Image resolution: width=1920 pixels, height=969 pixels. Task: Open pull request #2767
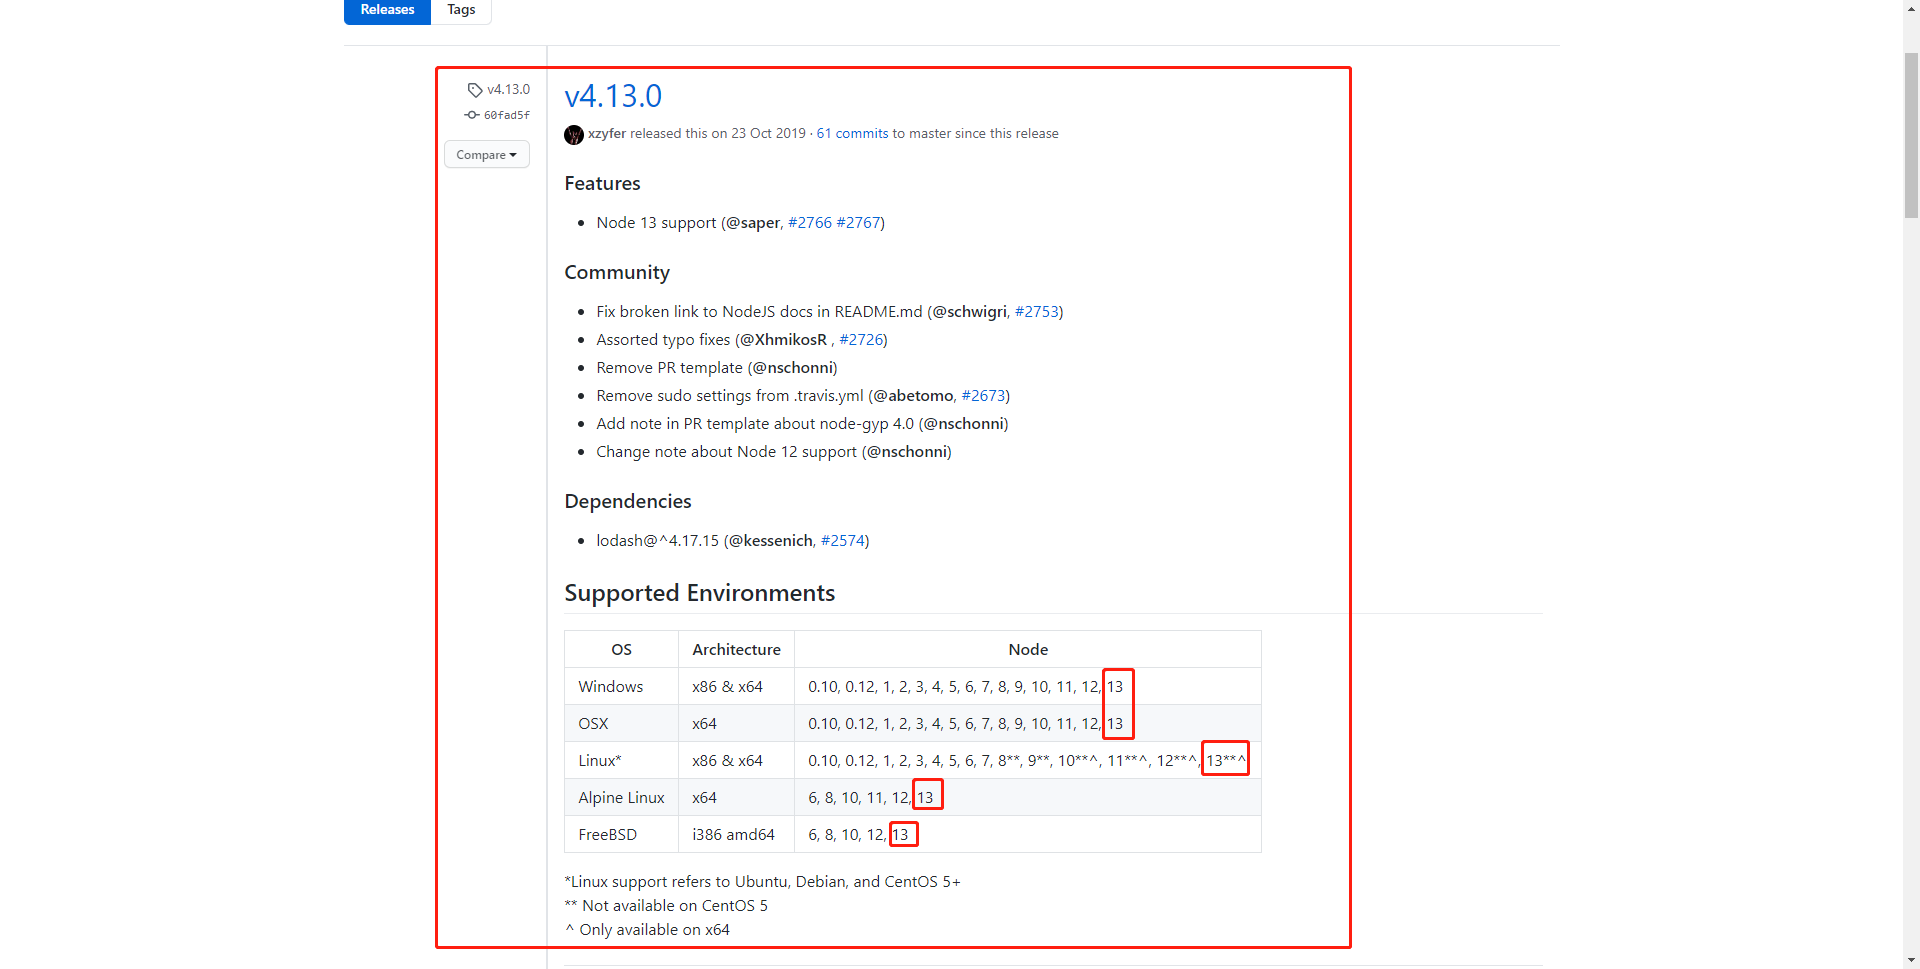click(x=858, y=223)
